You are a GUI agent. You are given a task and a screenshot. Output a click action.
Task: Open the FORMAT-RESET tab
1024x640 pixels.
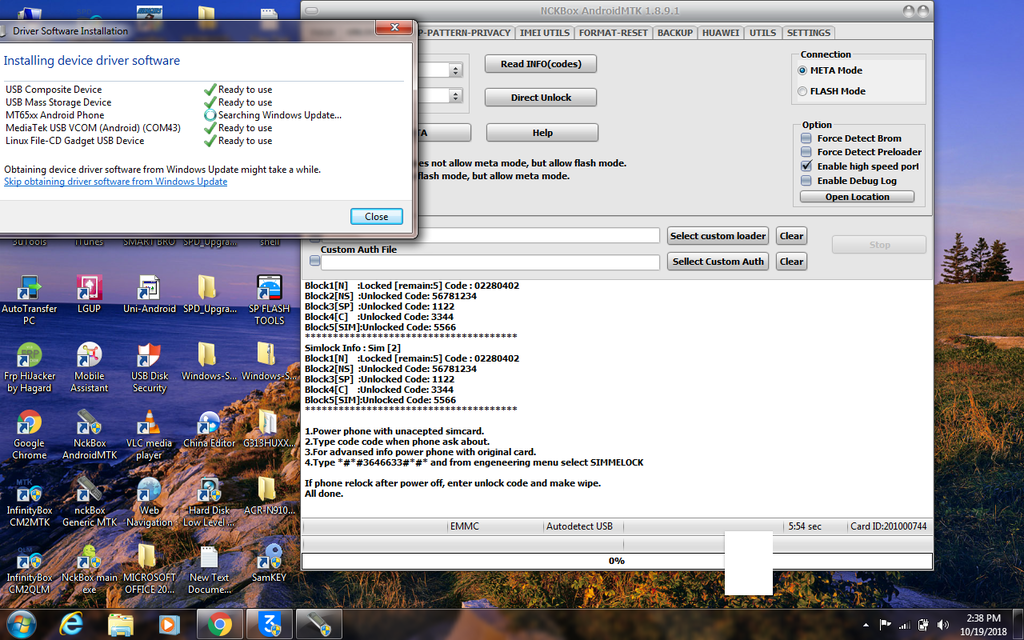pos(614,33)
